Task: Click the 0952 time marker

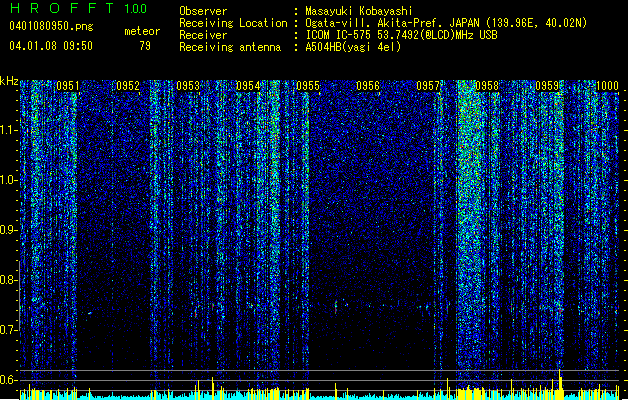Action: pos(128,86)
